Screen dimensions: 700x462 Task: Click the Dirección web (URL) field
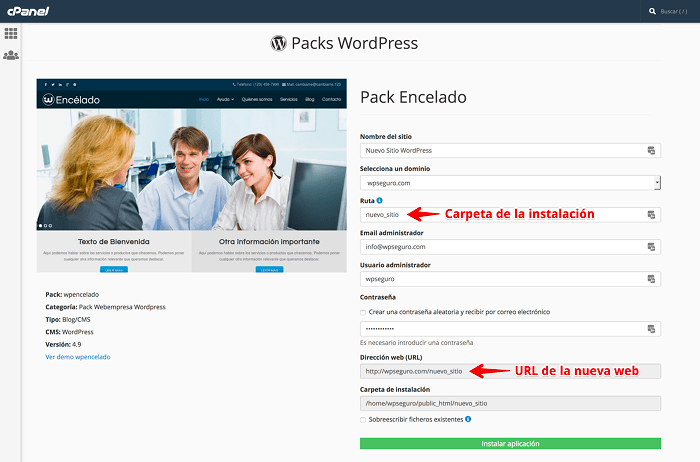point(510,371)
